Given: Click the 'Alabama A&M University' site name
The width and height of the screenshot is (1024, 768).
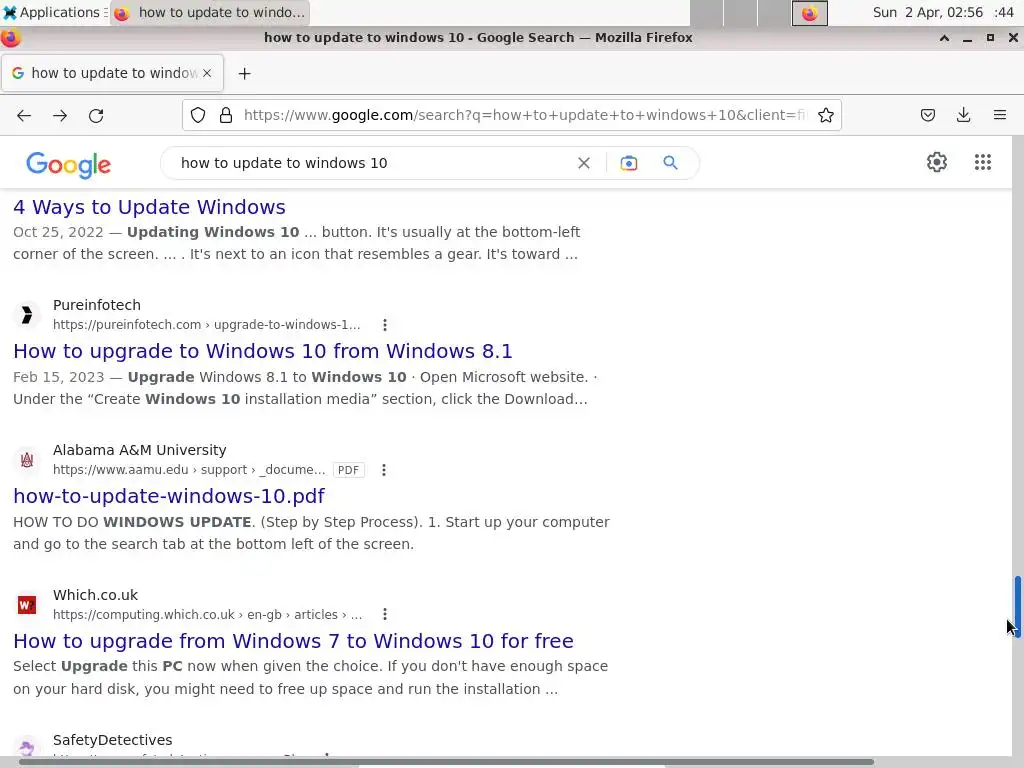Looking at the screenshot, I should [x=140, y=450].
